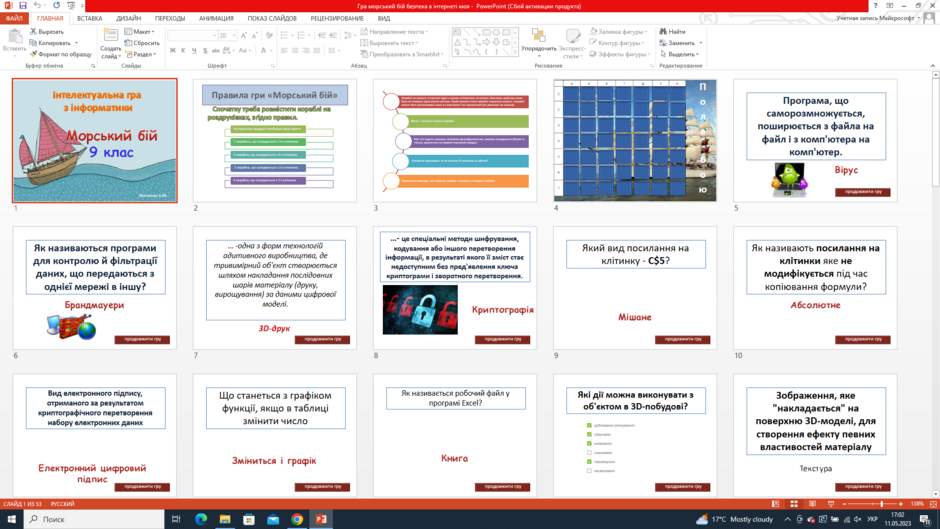Switch to Normal view in status bar

click(775, 504)
